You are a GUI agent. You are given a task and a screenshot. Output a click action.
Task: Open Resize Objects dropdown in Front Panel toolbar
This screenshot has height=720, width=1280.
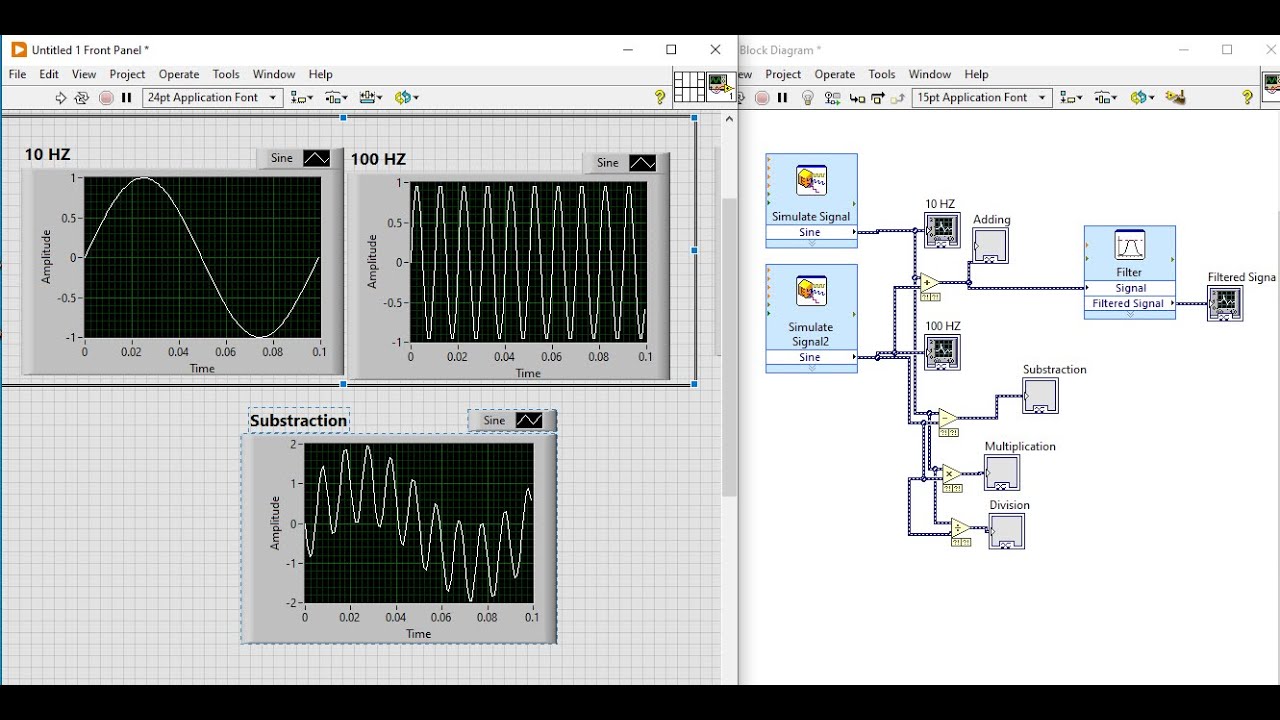click(x=371, y=98)
